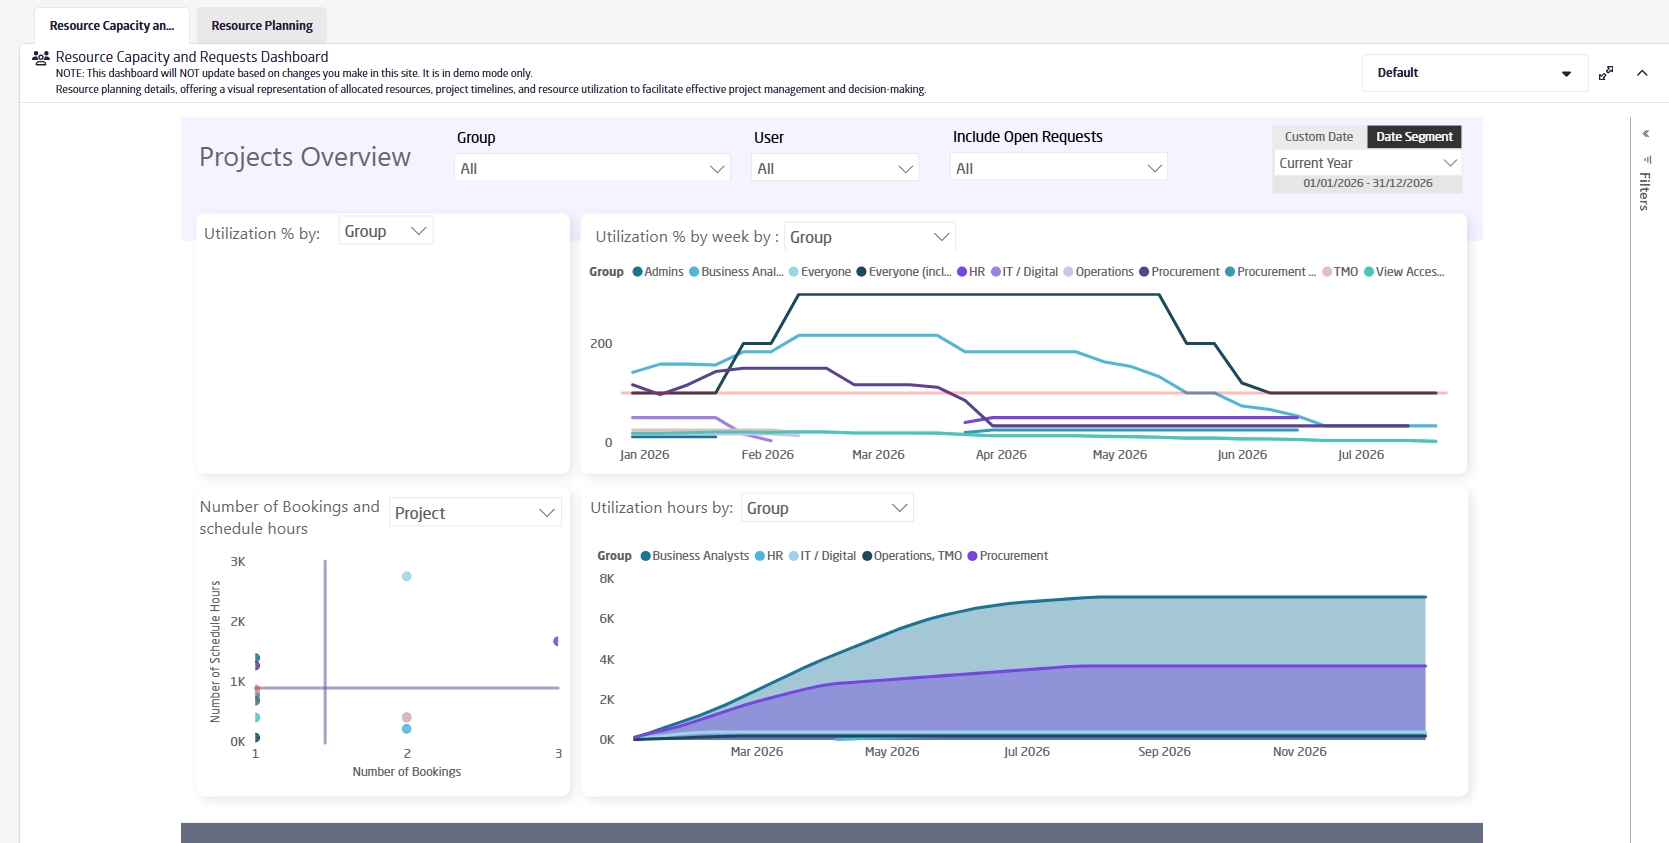Click the Projects Overview heading
Screen dimensions: 1669x843
click(305, 157)
